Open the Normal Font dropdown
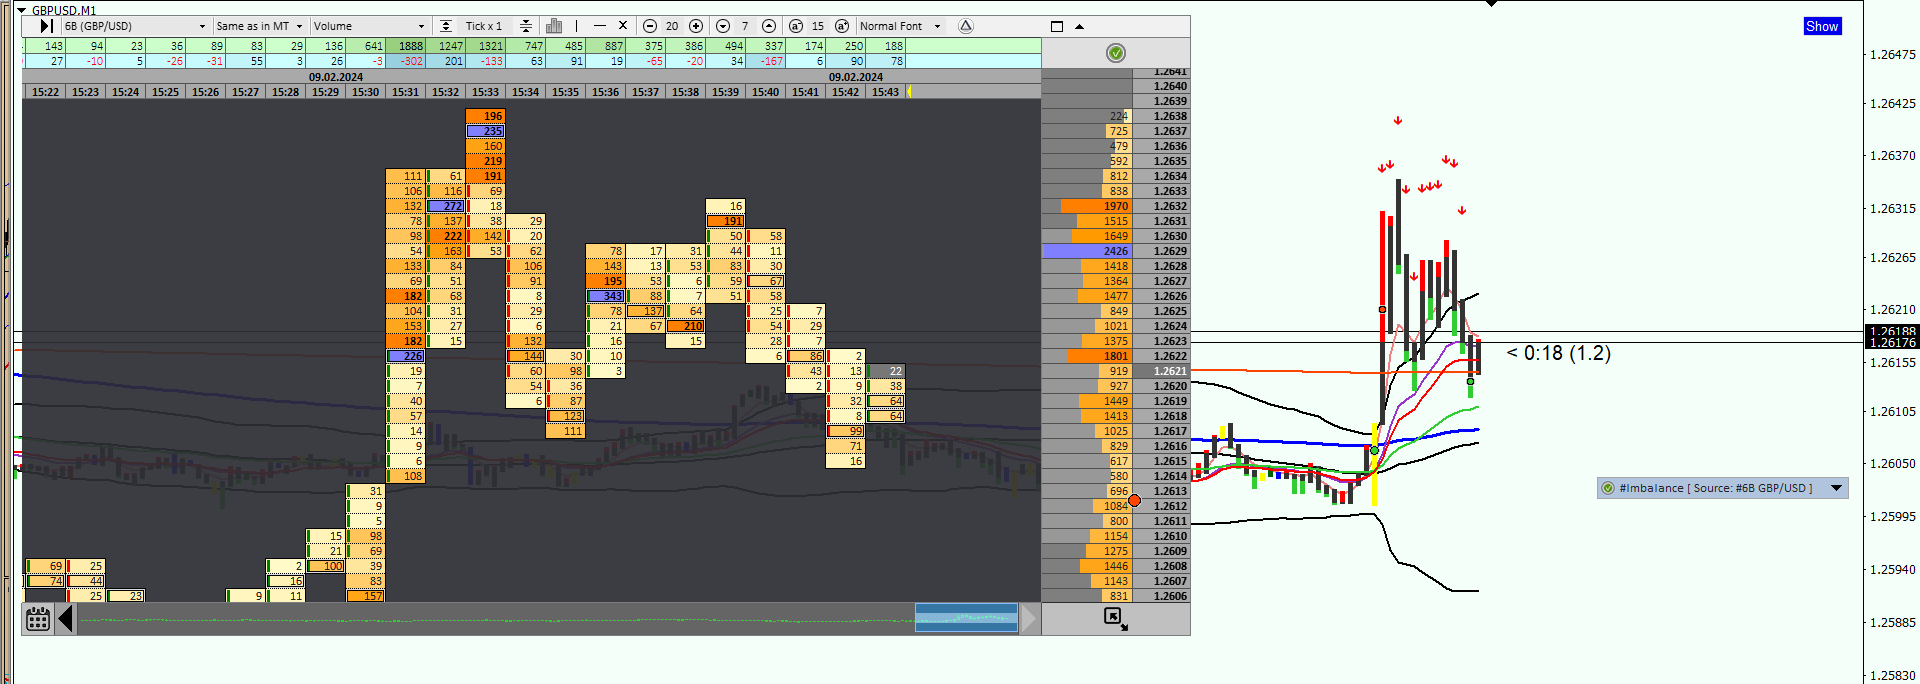Screen dimensions: 1920x684 (x=900, y=26)
